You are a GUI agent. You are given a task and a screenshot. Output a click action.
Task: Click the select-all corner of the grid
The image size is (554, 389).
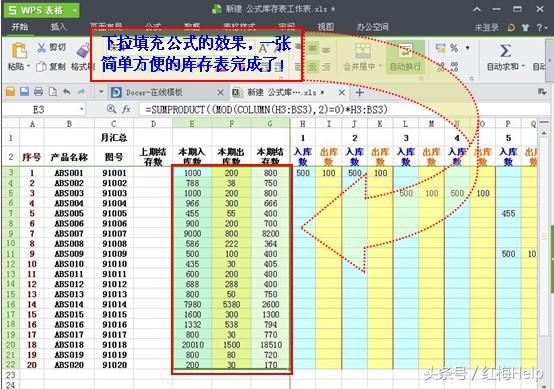coord(11,123)
